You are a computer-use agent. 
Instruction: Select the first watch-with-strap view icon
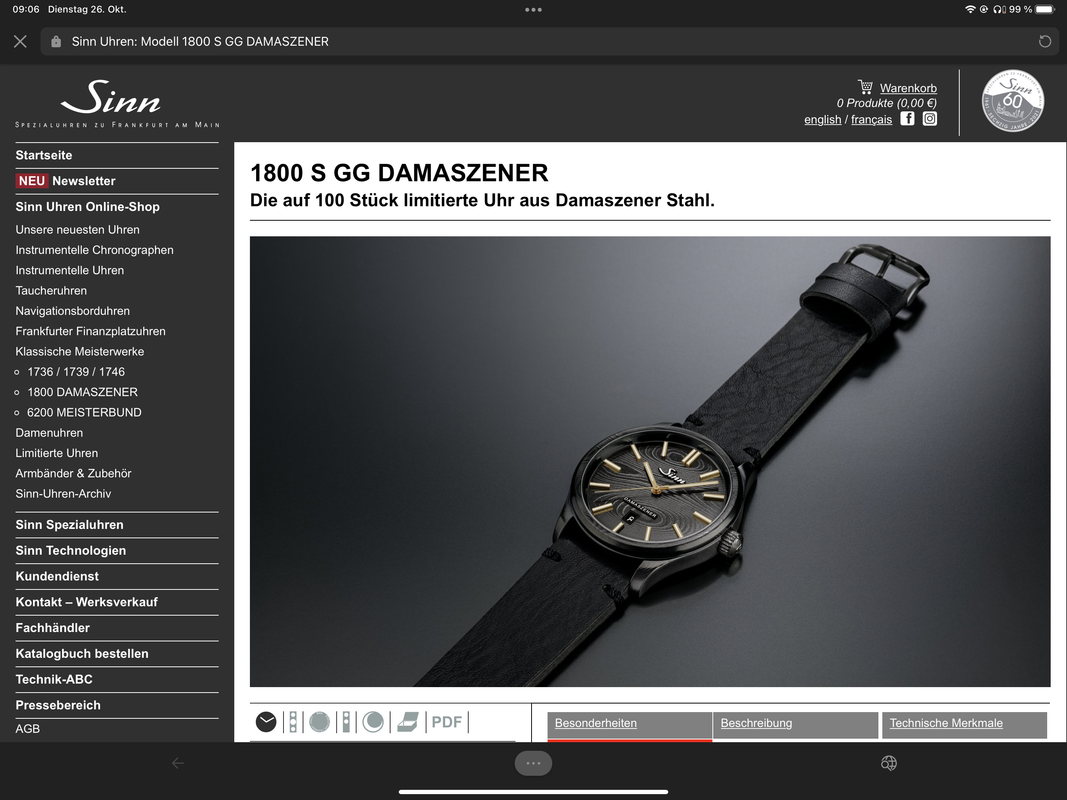tap(293, 722)
